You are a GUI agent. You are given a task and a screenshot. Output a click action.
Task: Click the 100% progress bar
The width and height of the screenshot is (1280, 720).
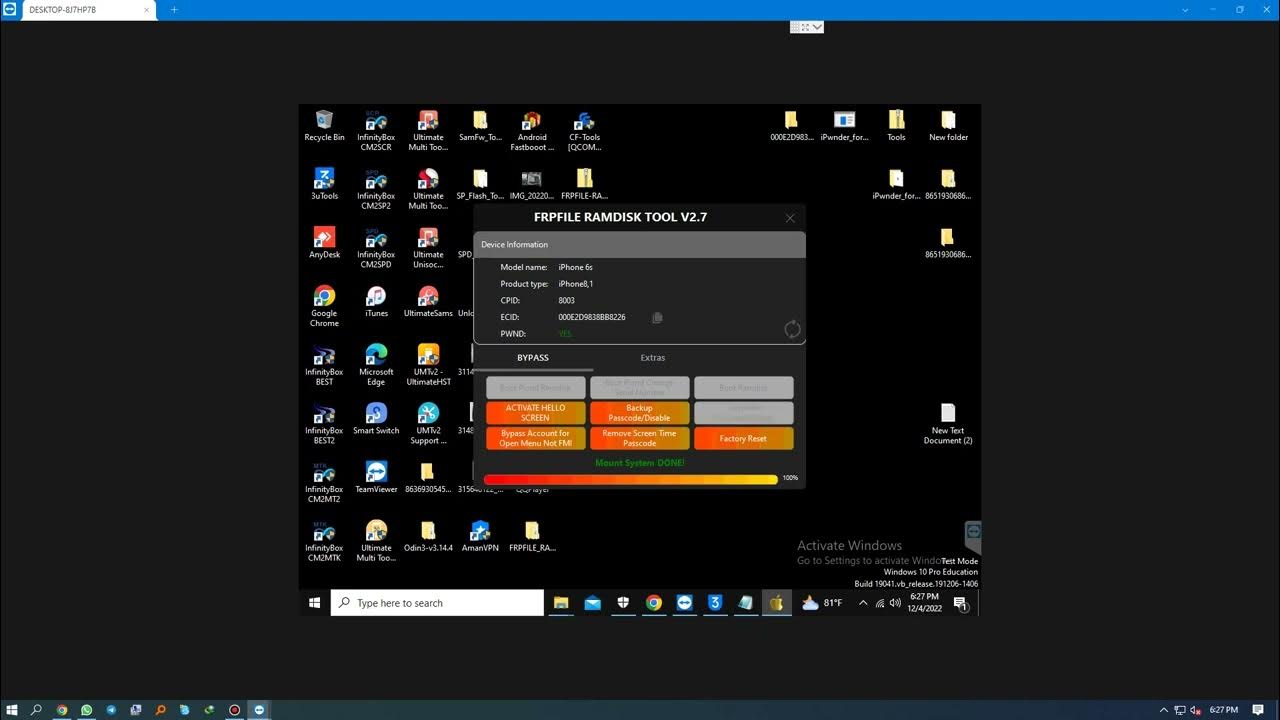tap(631, 479)
